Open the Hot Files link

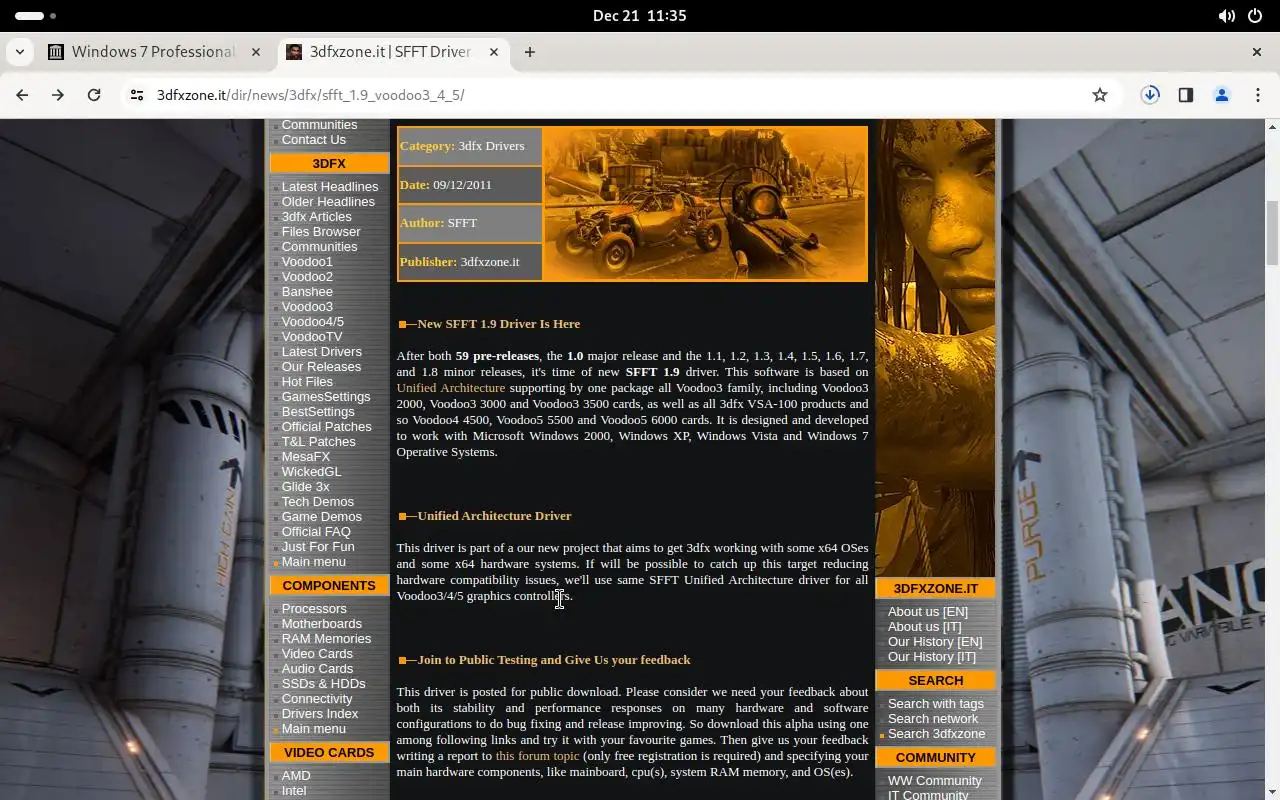point(307,382)
